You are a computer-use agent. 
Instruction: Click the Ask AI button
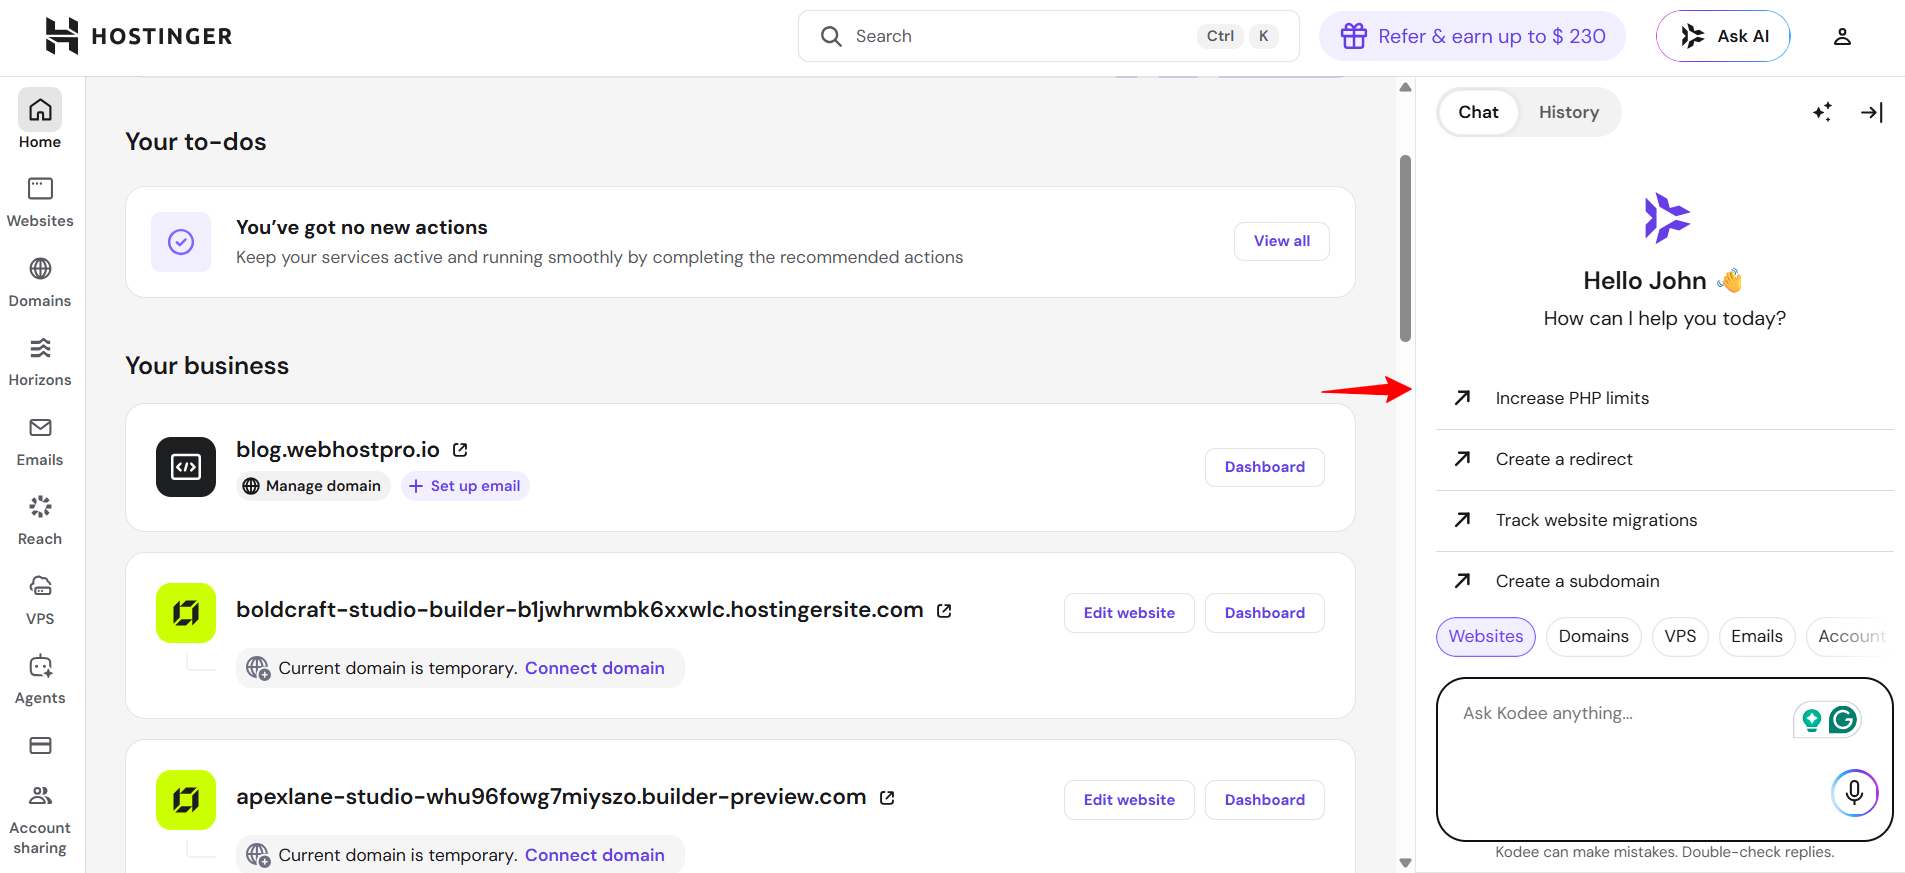click(x=1723, y=36)
